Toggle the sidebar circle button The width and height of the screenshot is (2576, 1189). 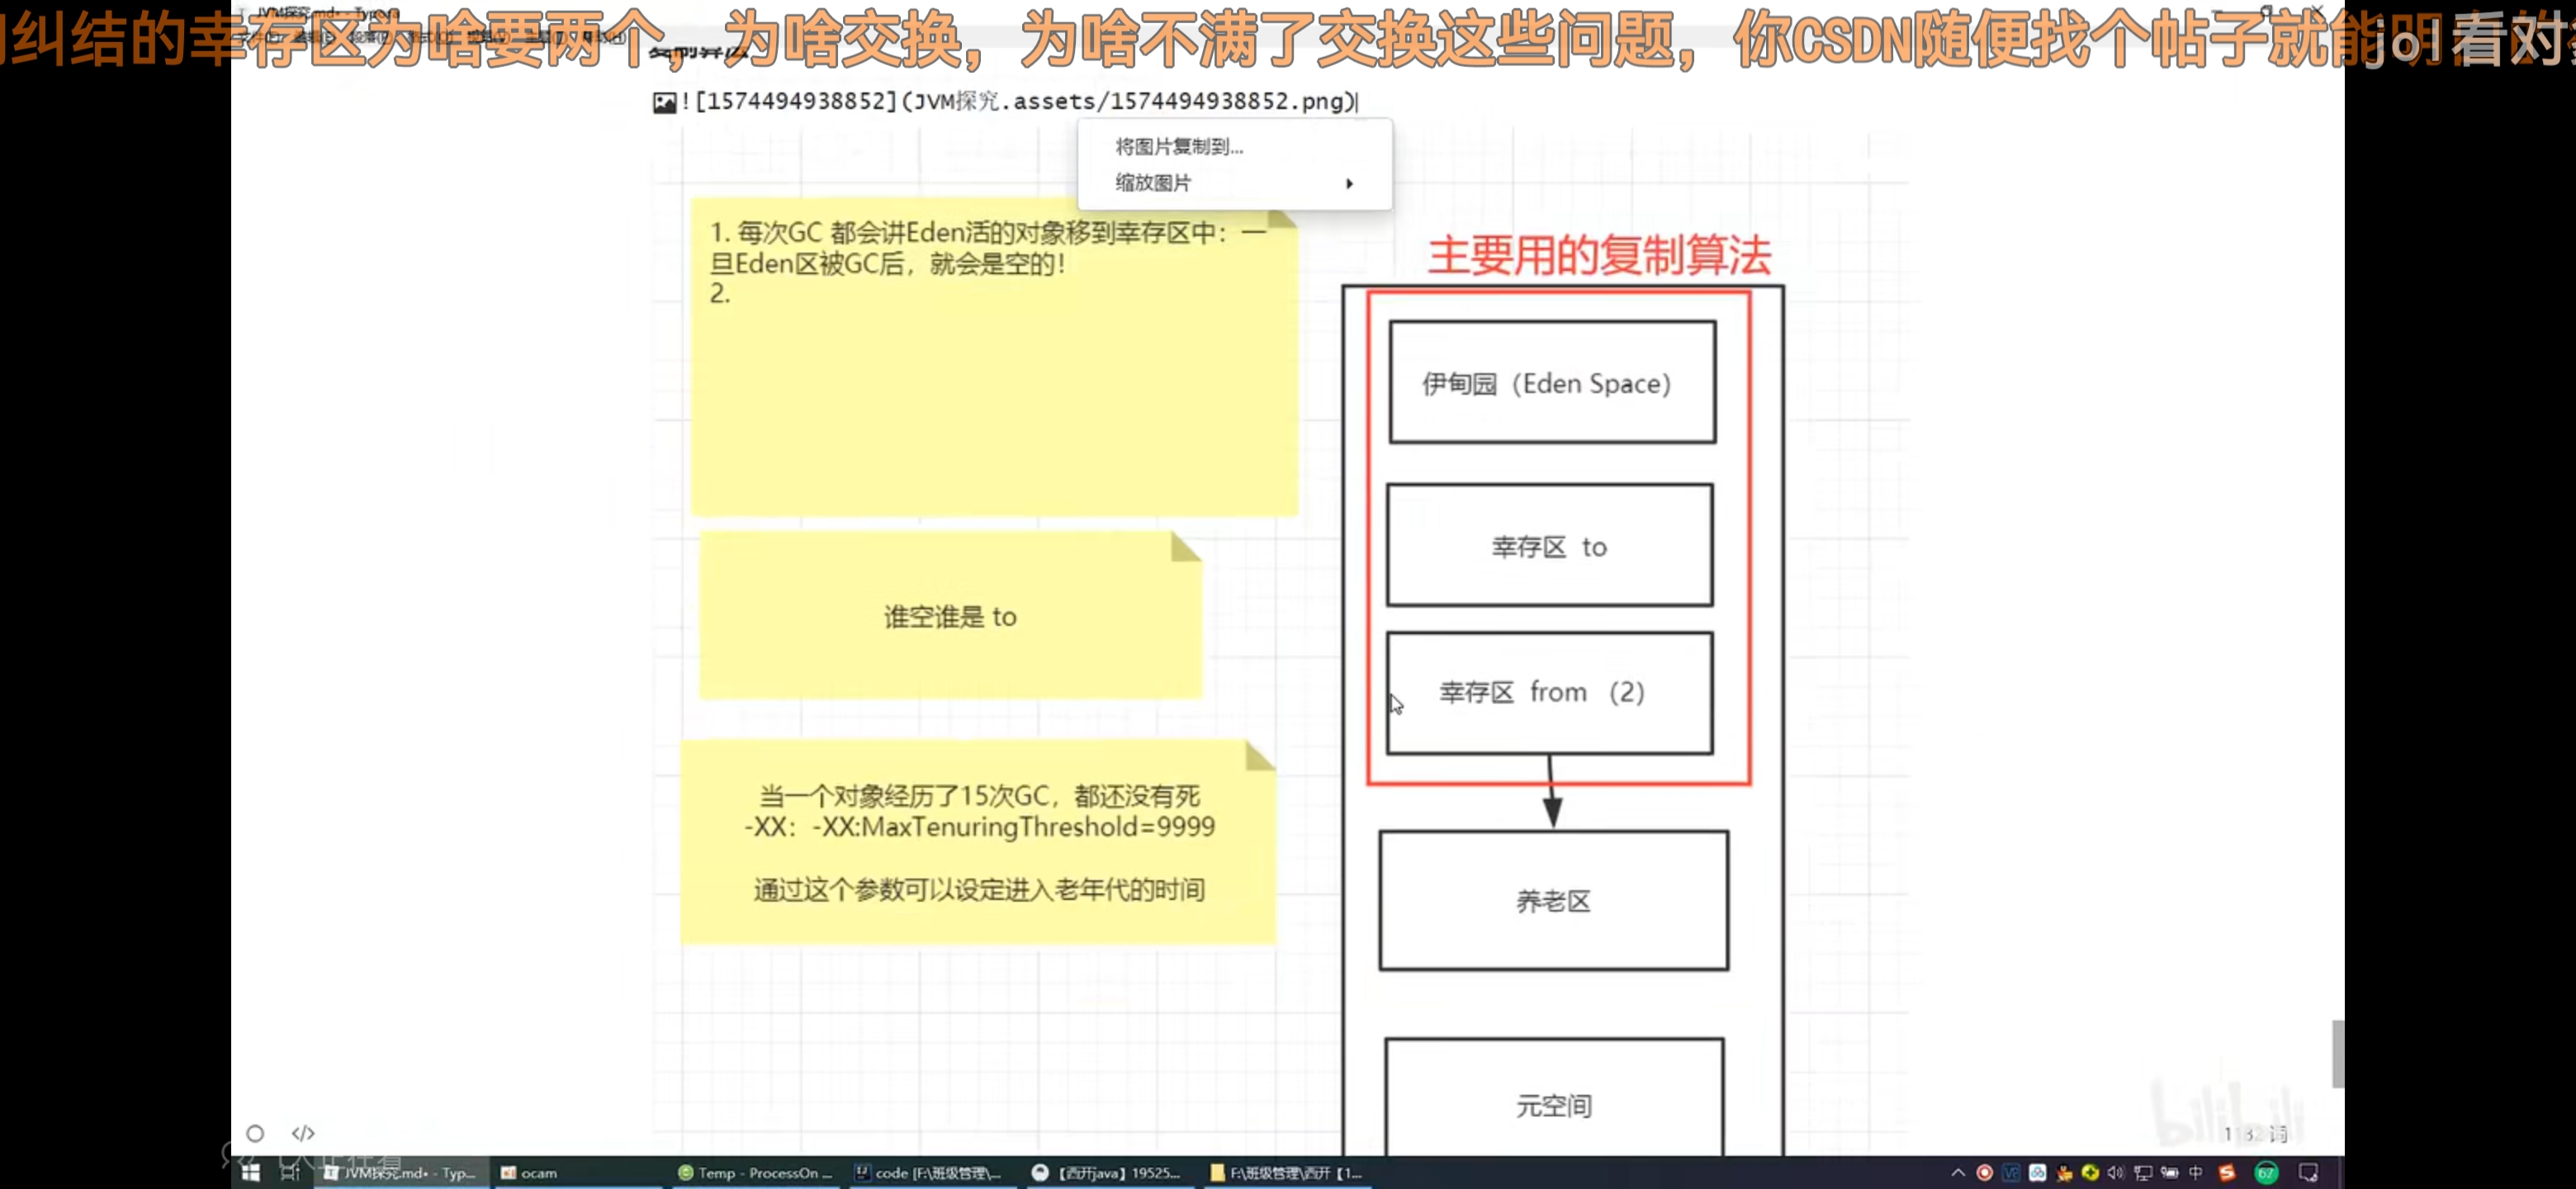(255, 1133)
